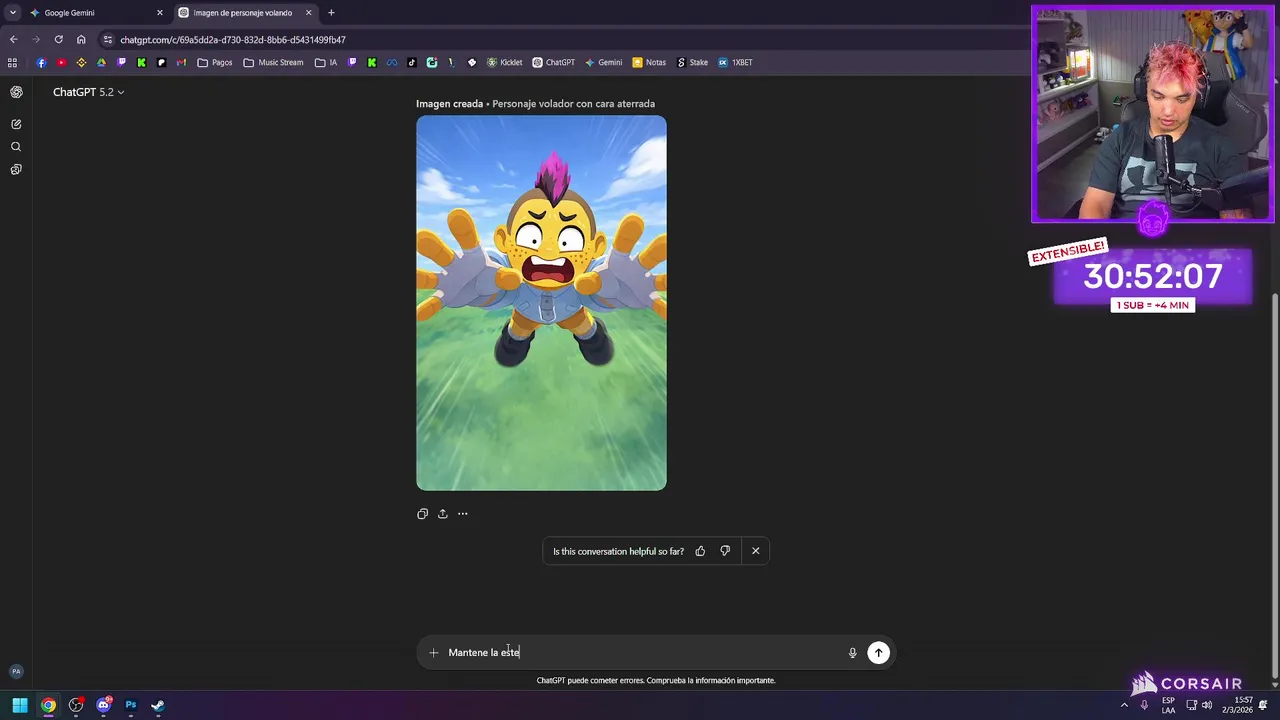
Task: Open the Binance bookmark
Action: 81,62
